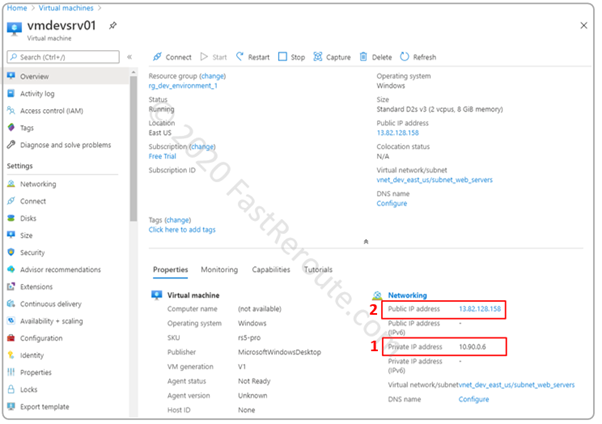Open the Networking section heading link
The height and width of the screenshot is (424, 602).
407,295
